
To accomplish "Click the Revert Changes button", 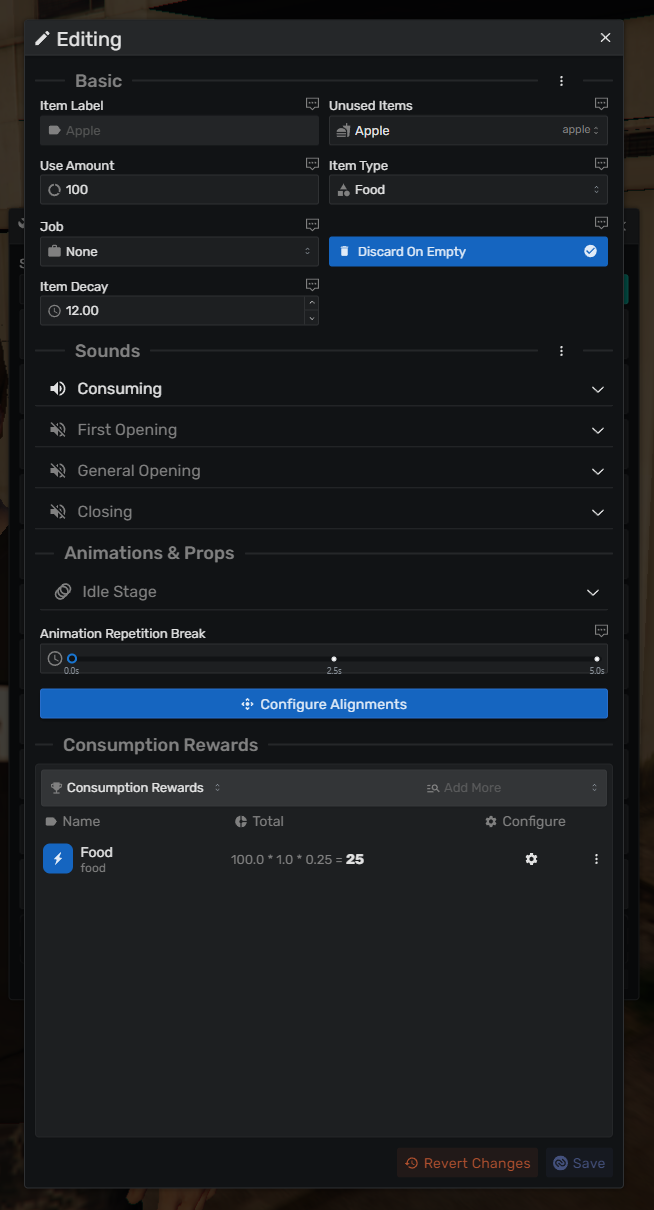I will pyautogui.click(x=467, y=1163).
